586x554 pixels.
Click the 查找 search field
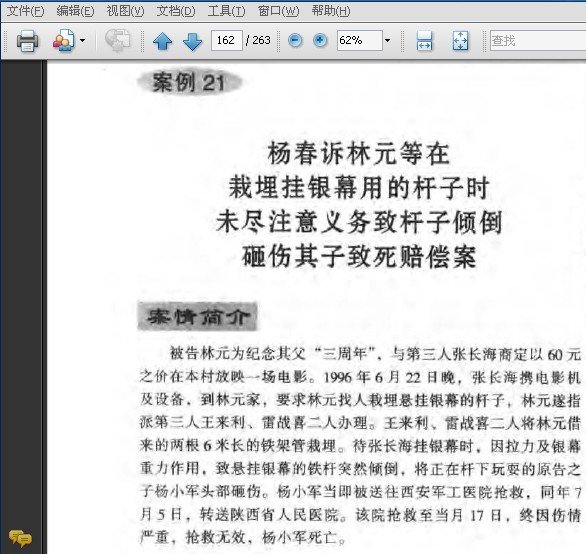coord(538,40)
